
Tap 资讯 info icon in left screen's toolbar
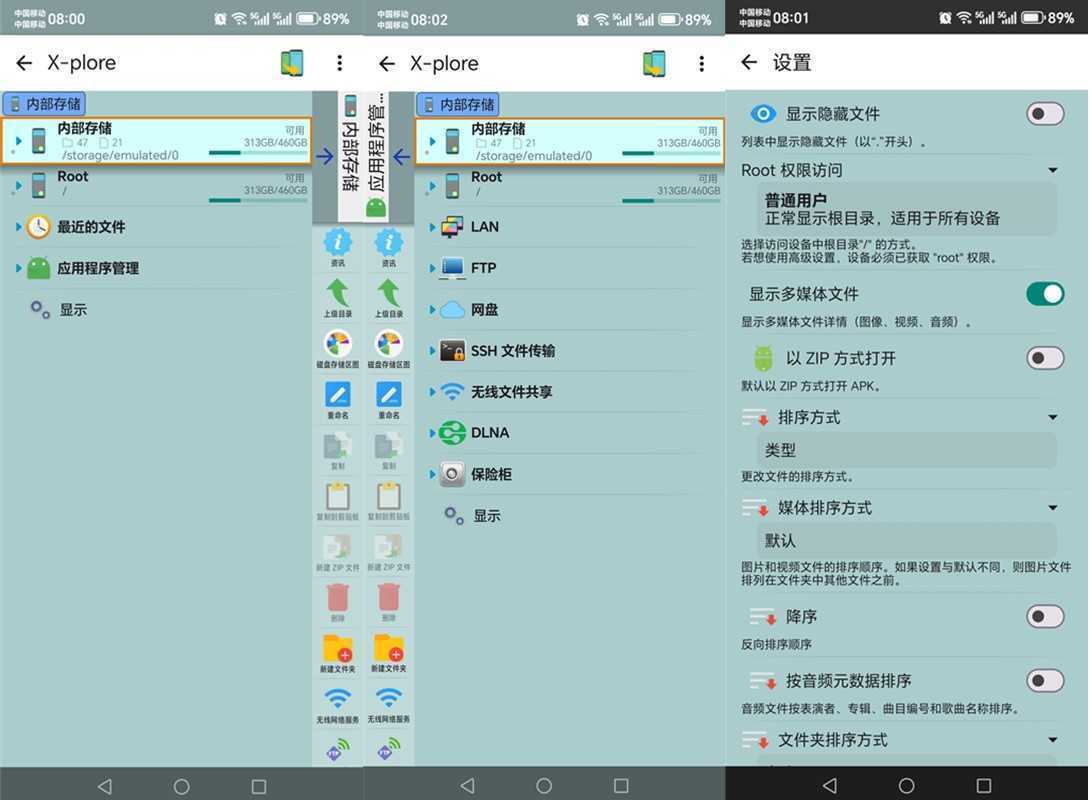click(x=338, y=247)
